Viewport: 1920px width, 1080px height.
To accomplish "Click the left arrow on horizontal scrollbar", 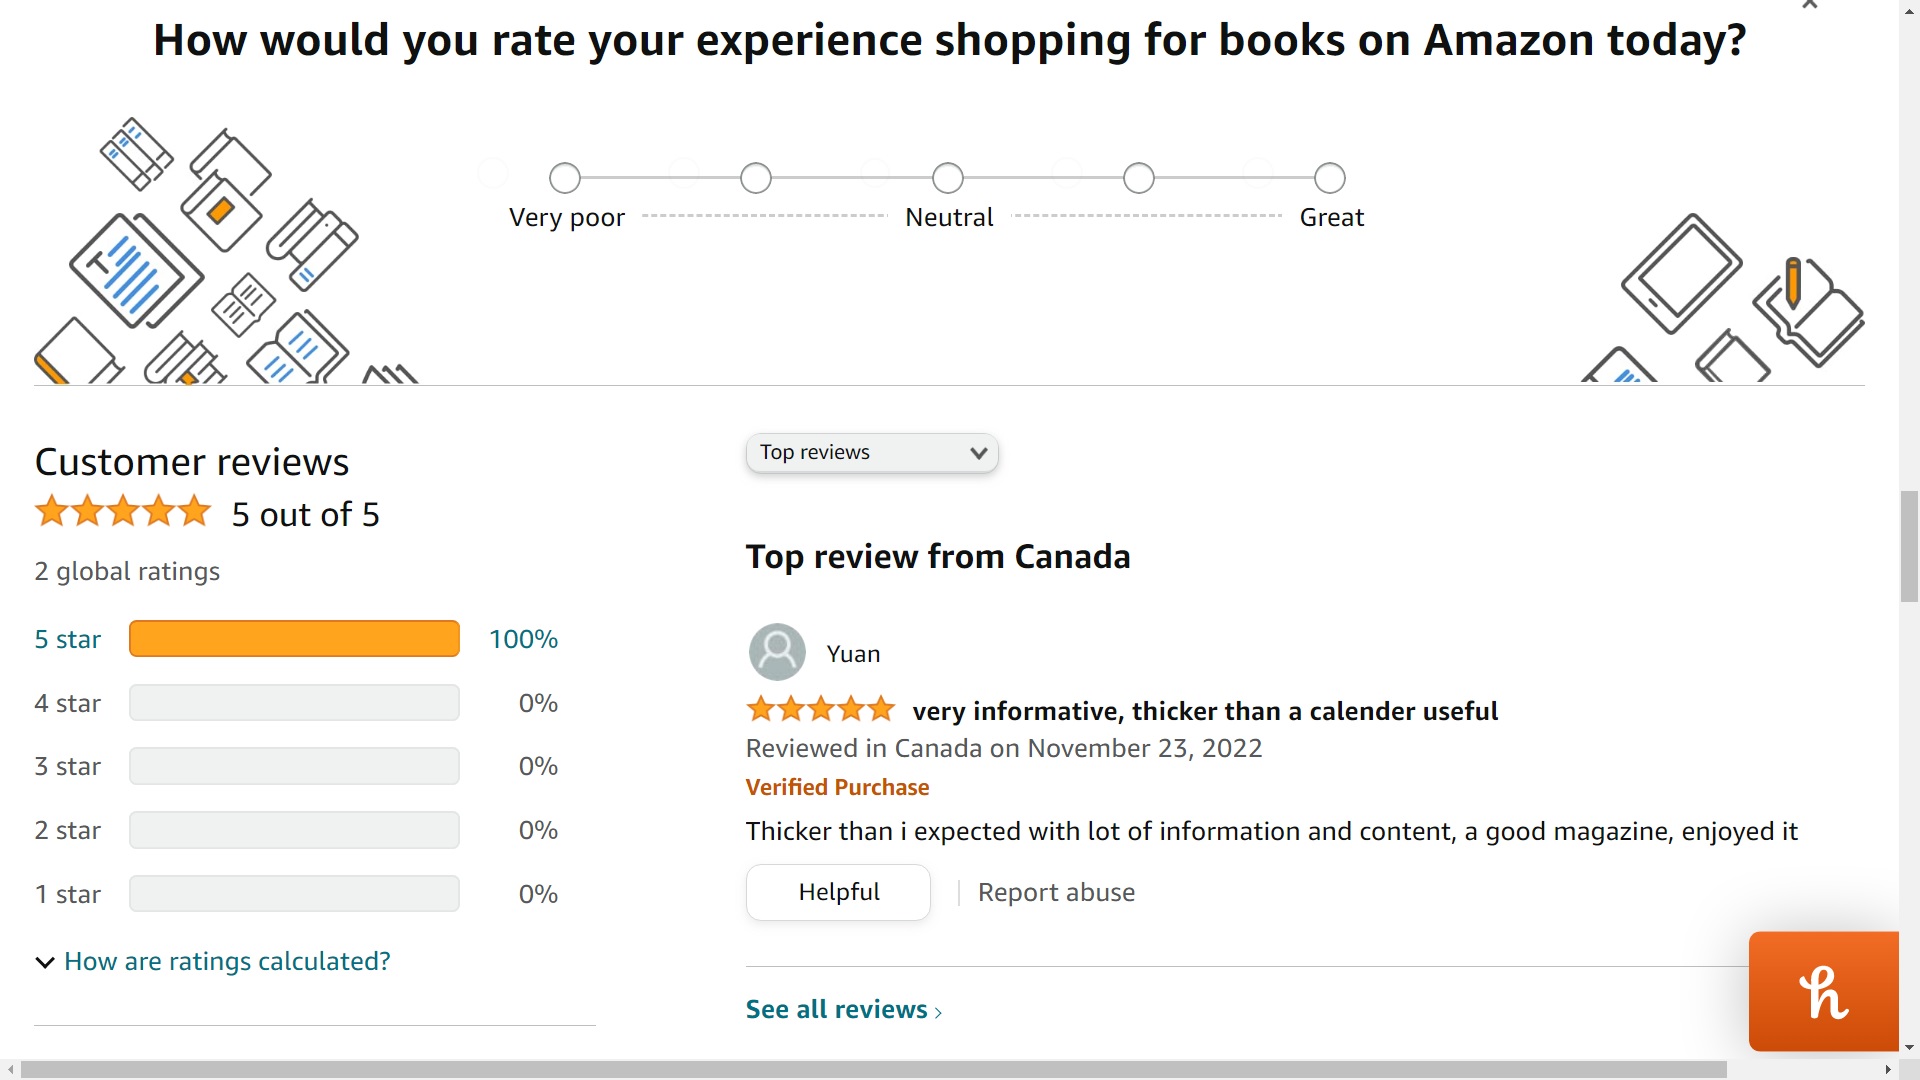I will pyautogui.click(x=10, y=1070).
